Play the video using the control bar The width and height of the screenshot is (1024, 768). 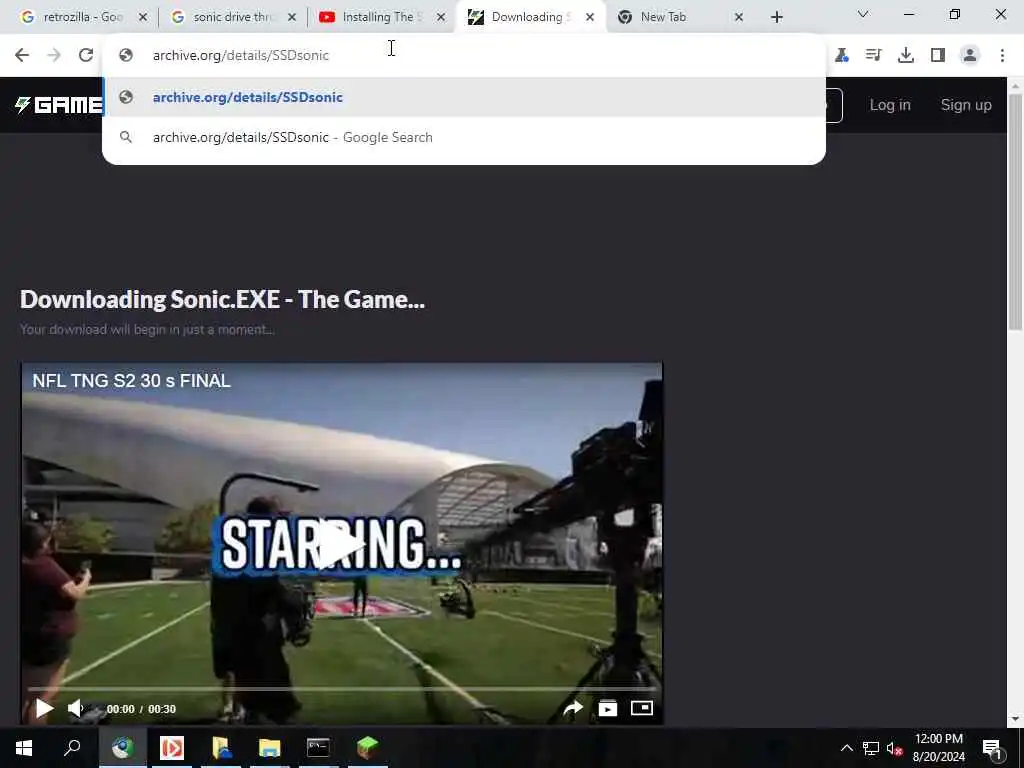[x=44, y=709]
